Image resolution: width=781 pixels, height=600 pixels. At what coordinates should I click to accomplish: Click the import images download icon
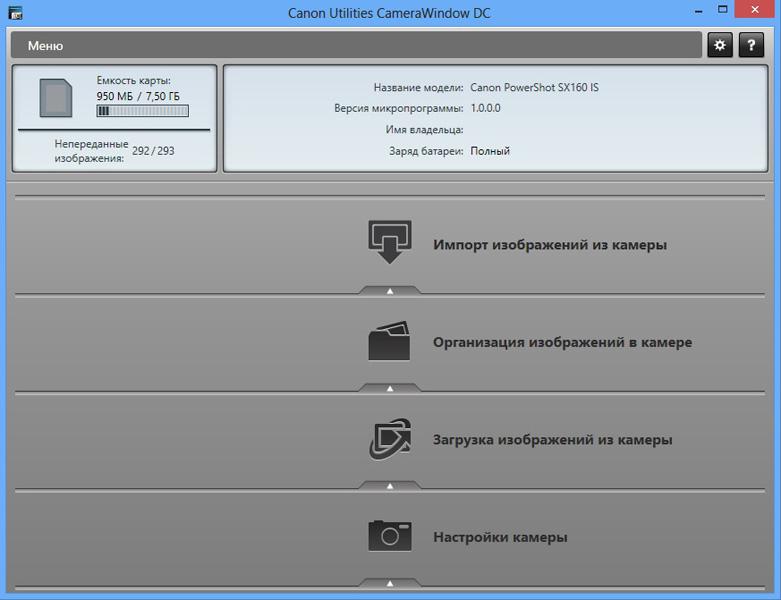pos(389,242)
